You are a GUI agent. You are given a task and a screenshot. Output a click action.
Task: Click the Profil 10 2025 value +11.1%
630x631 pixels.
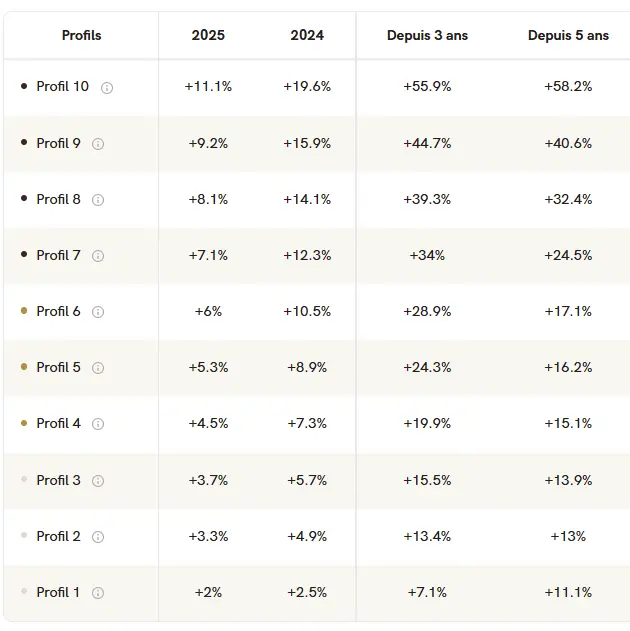(x=208, y=86)
